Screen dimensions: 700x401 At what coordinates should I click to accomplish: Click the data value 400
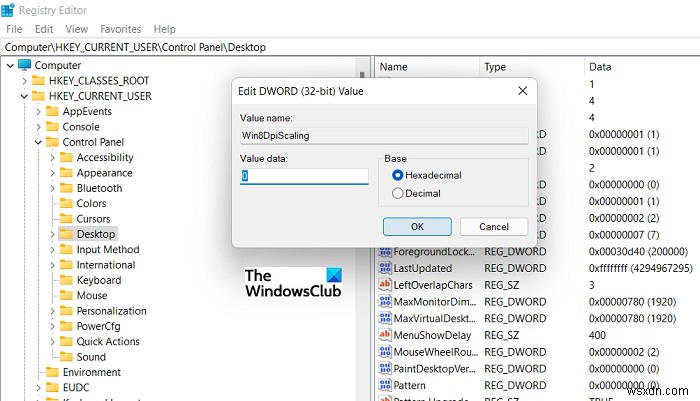597,335
